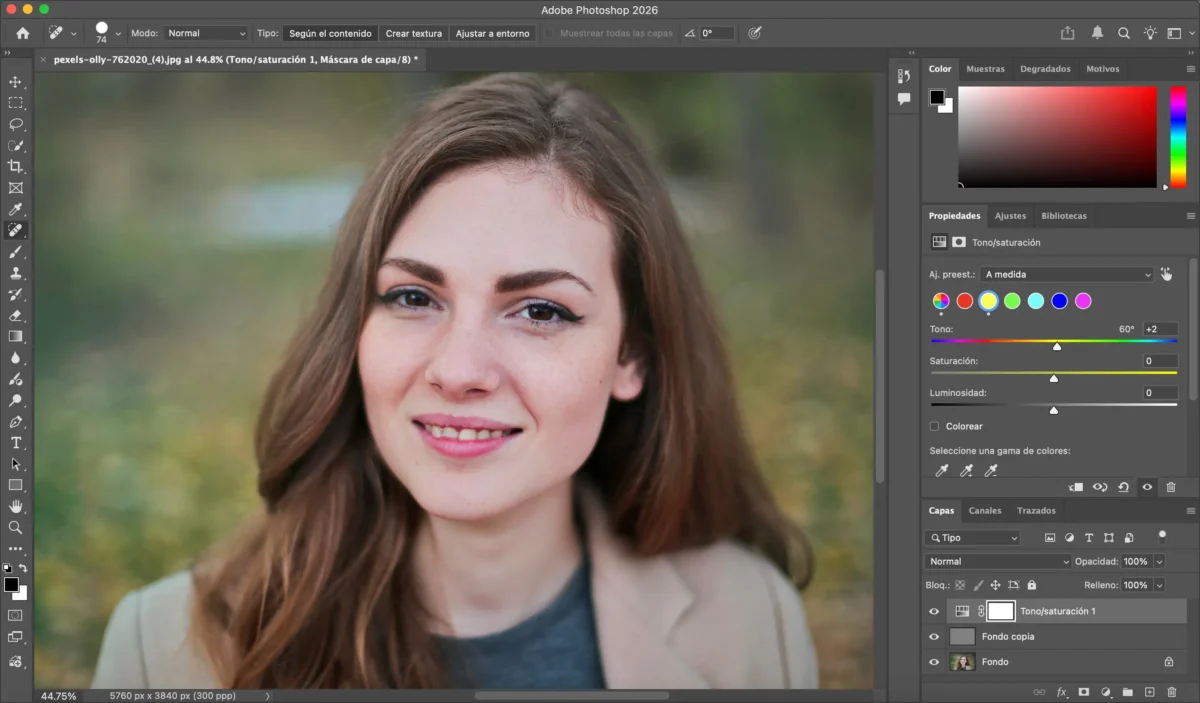Image resolution: width=1200 pixels, height=703 pixels.
Task: Hide the Tono/saturación 1 layer
Action: [x=934, y=611]
